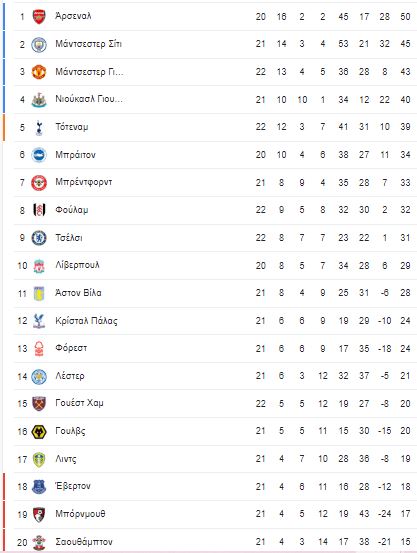Open the Κρίσταλ Πάλας team link
Screen dimensions: 417x553
pos(86,321)
